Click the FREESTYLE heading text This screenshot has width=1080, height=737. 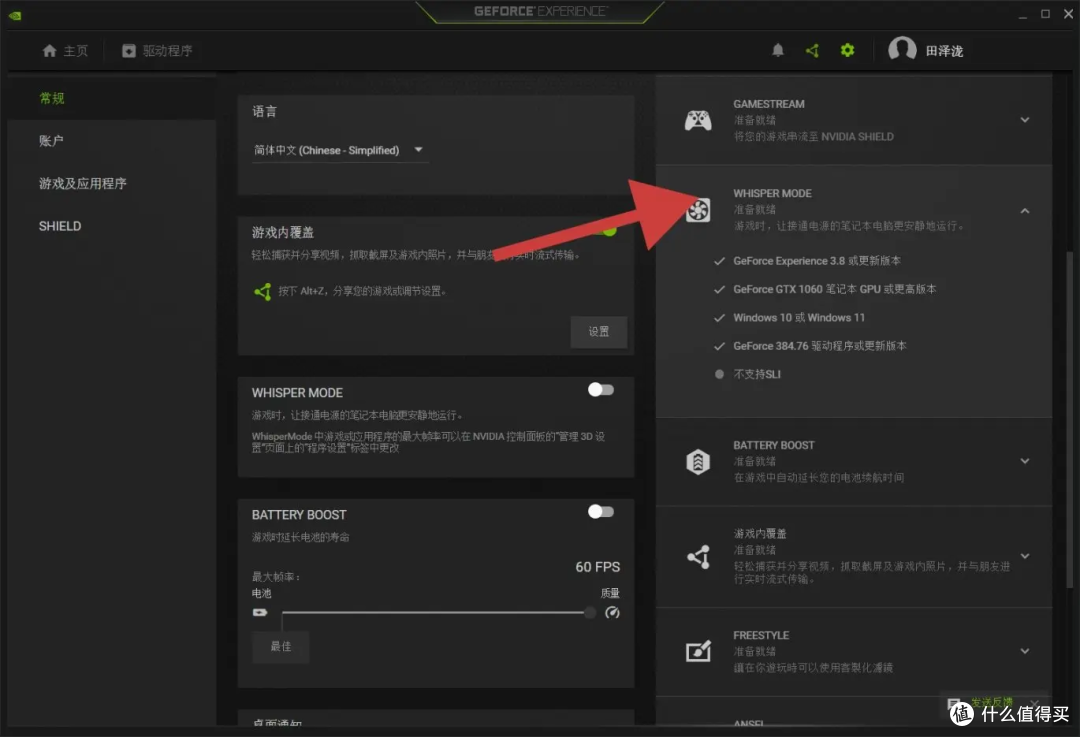(x=761, y=635)
